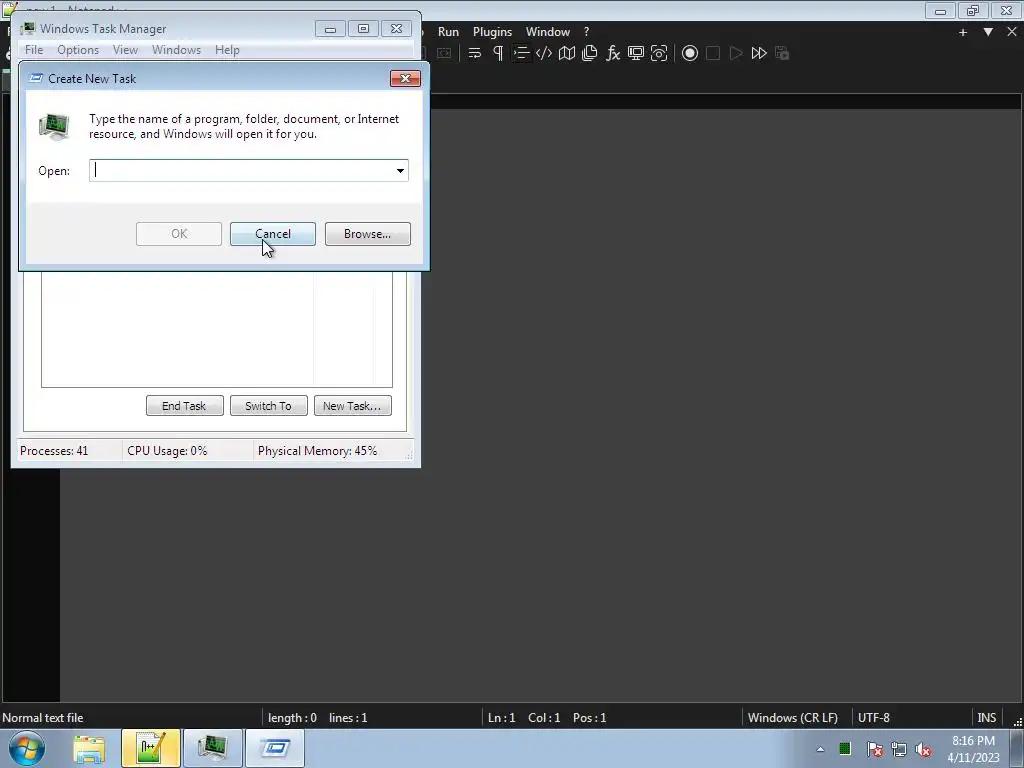This screenshot has height=768, width=1024.
Task: Open the muted volume tray icon
Action: point(923,749)
